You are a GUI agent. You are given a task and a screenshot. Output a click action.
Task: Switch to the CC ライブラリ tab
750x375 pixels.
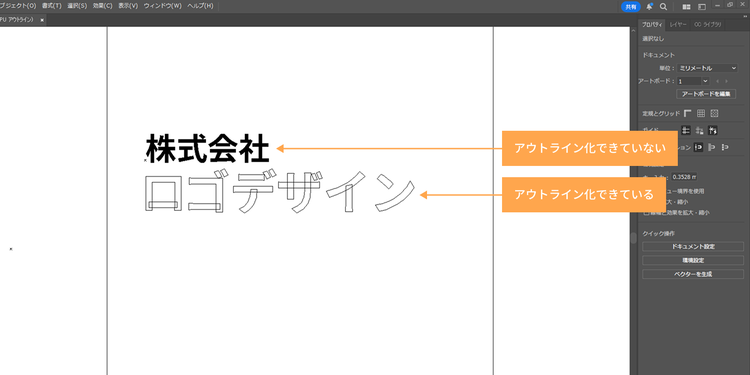pos(708,24)
